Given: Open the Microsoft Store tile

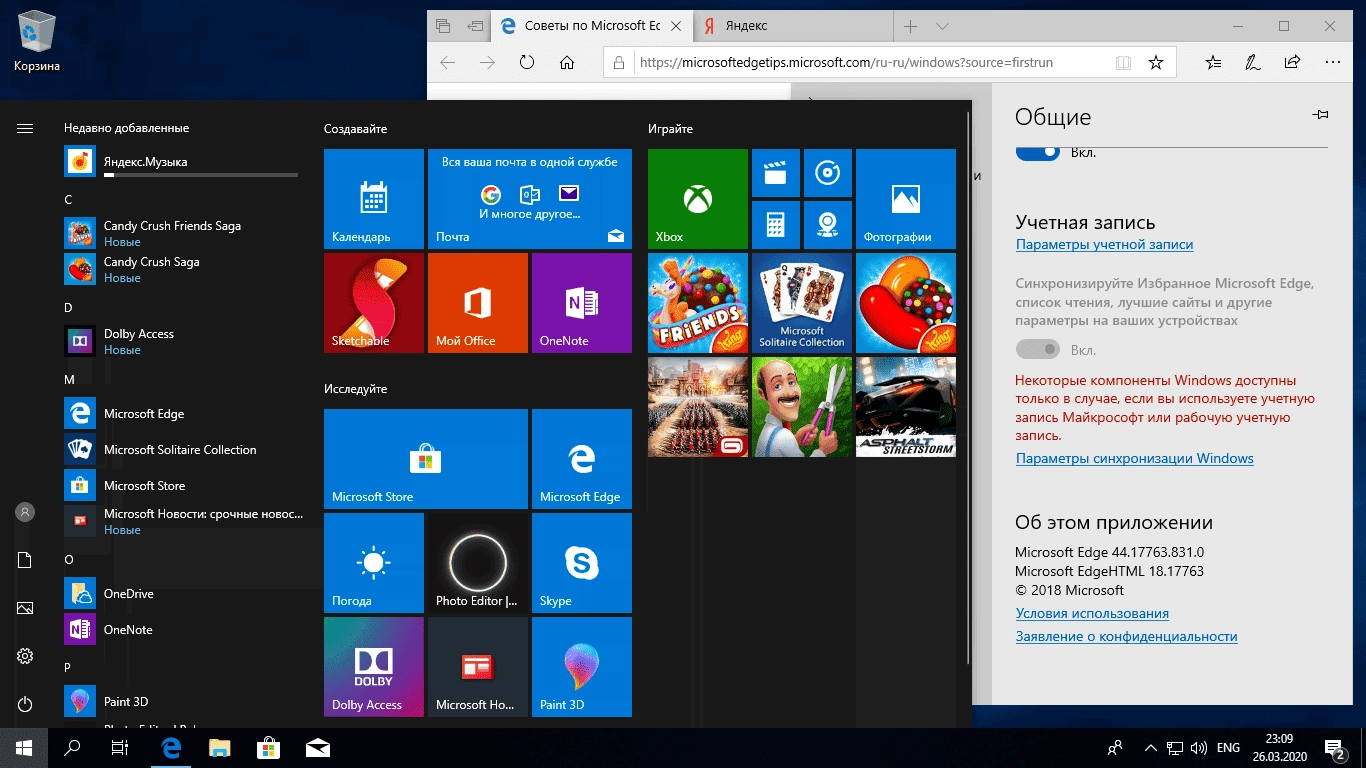Looking at the screenshot, I should 426,459.
